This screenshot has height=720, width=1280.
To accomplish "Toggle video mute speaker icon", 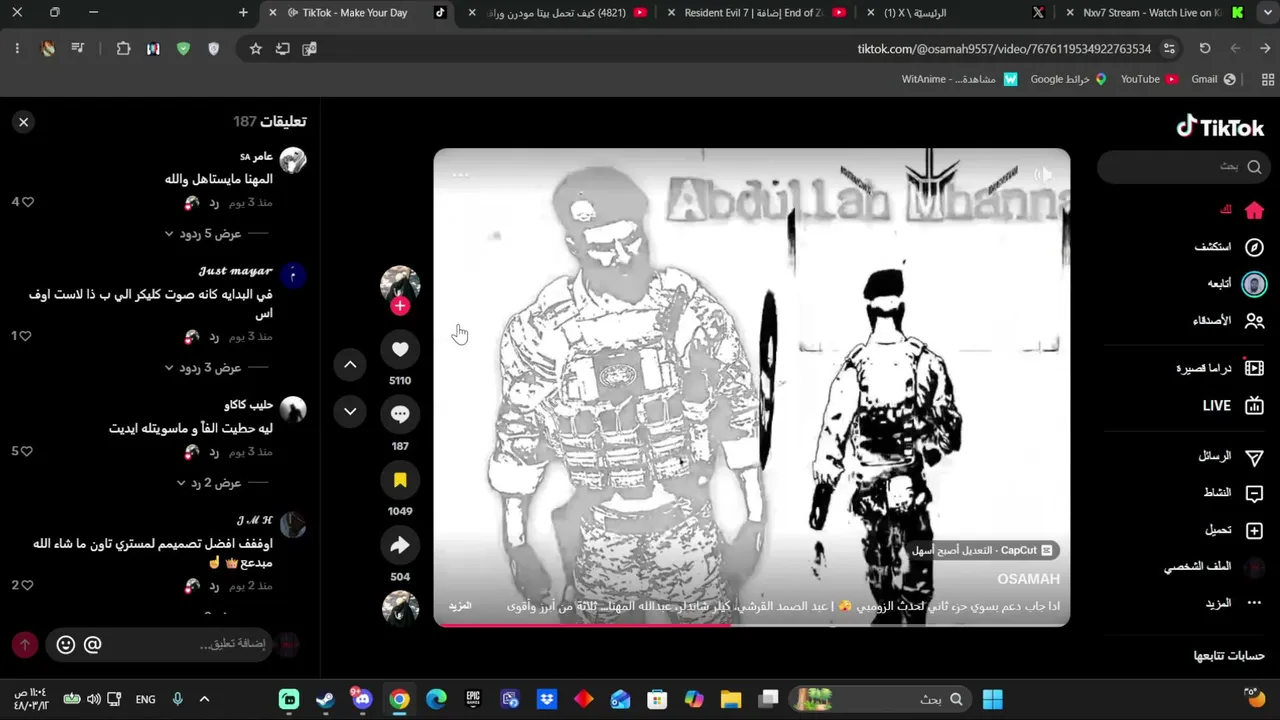I will pyautogui.click(x=1042, y=174).
